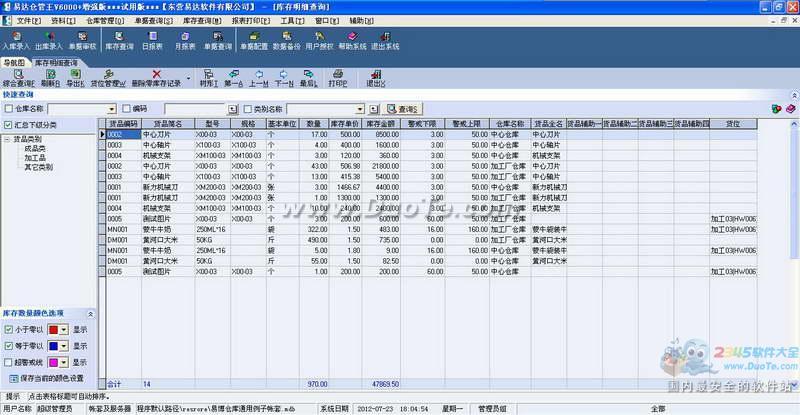Collapse the 库存数量颜色选项 panel
The image size is (800, 415).
(92, 314)
